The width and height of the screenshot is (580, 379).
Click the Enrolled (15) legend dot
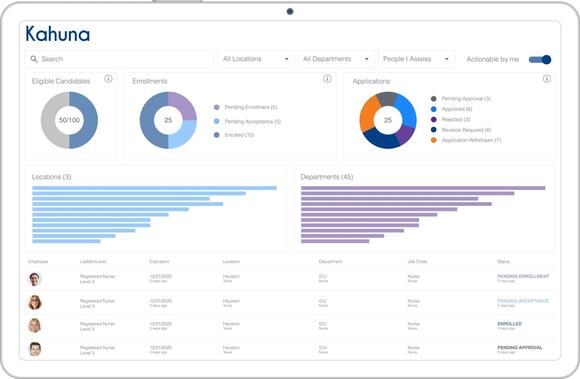pos(217,135)
